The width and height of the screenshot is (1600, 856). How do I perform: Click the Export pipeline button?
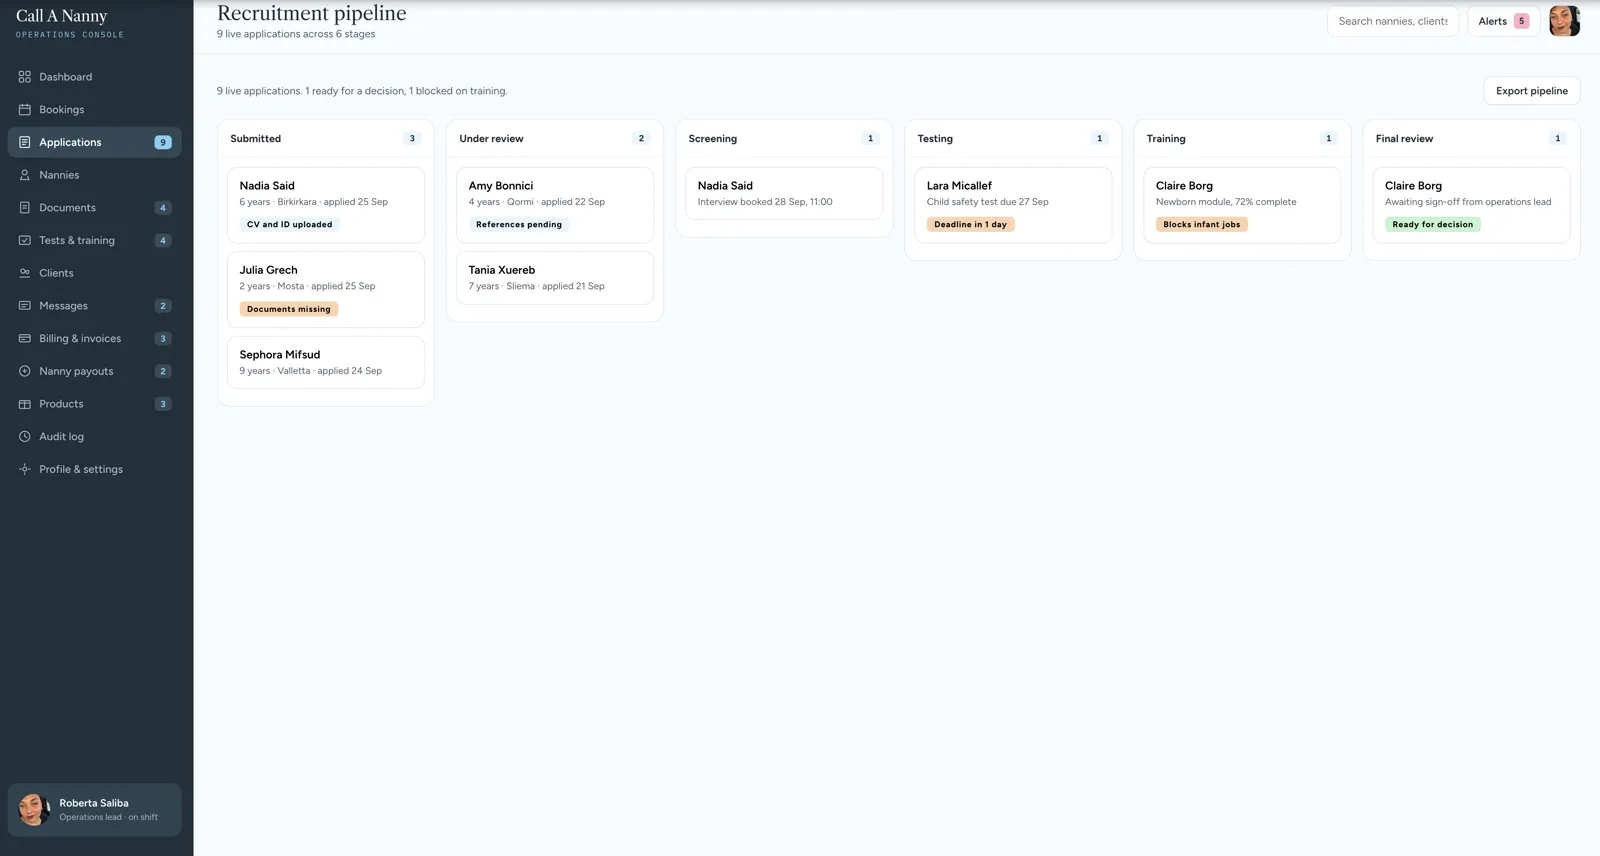[x=1532, y=91]
